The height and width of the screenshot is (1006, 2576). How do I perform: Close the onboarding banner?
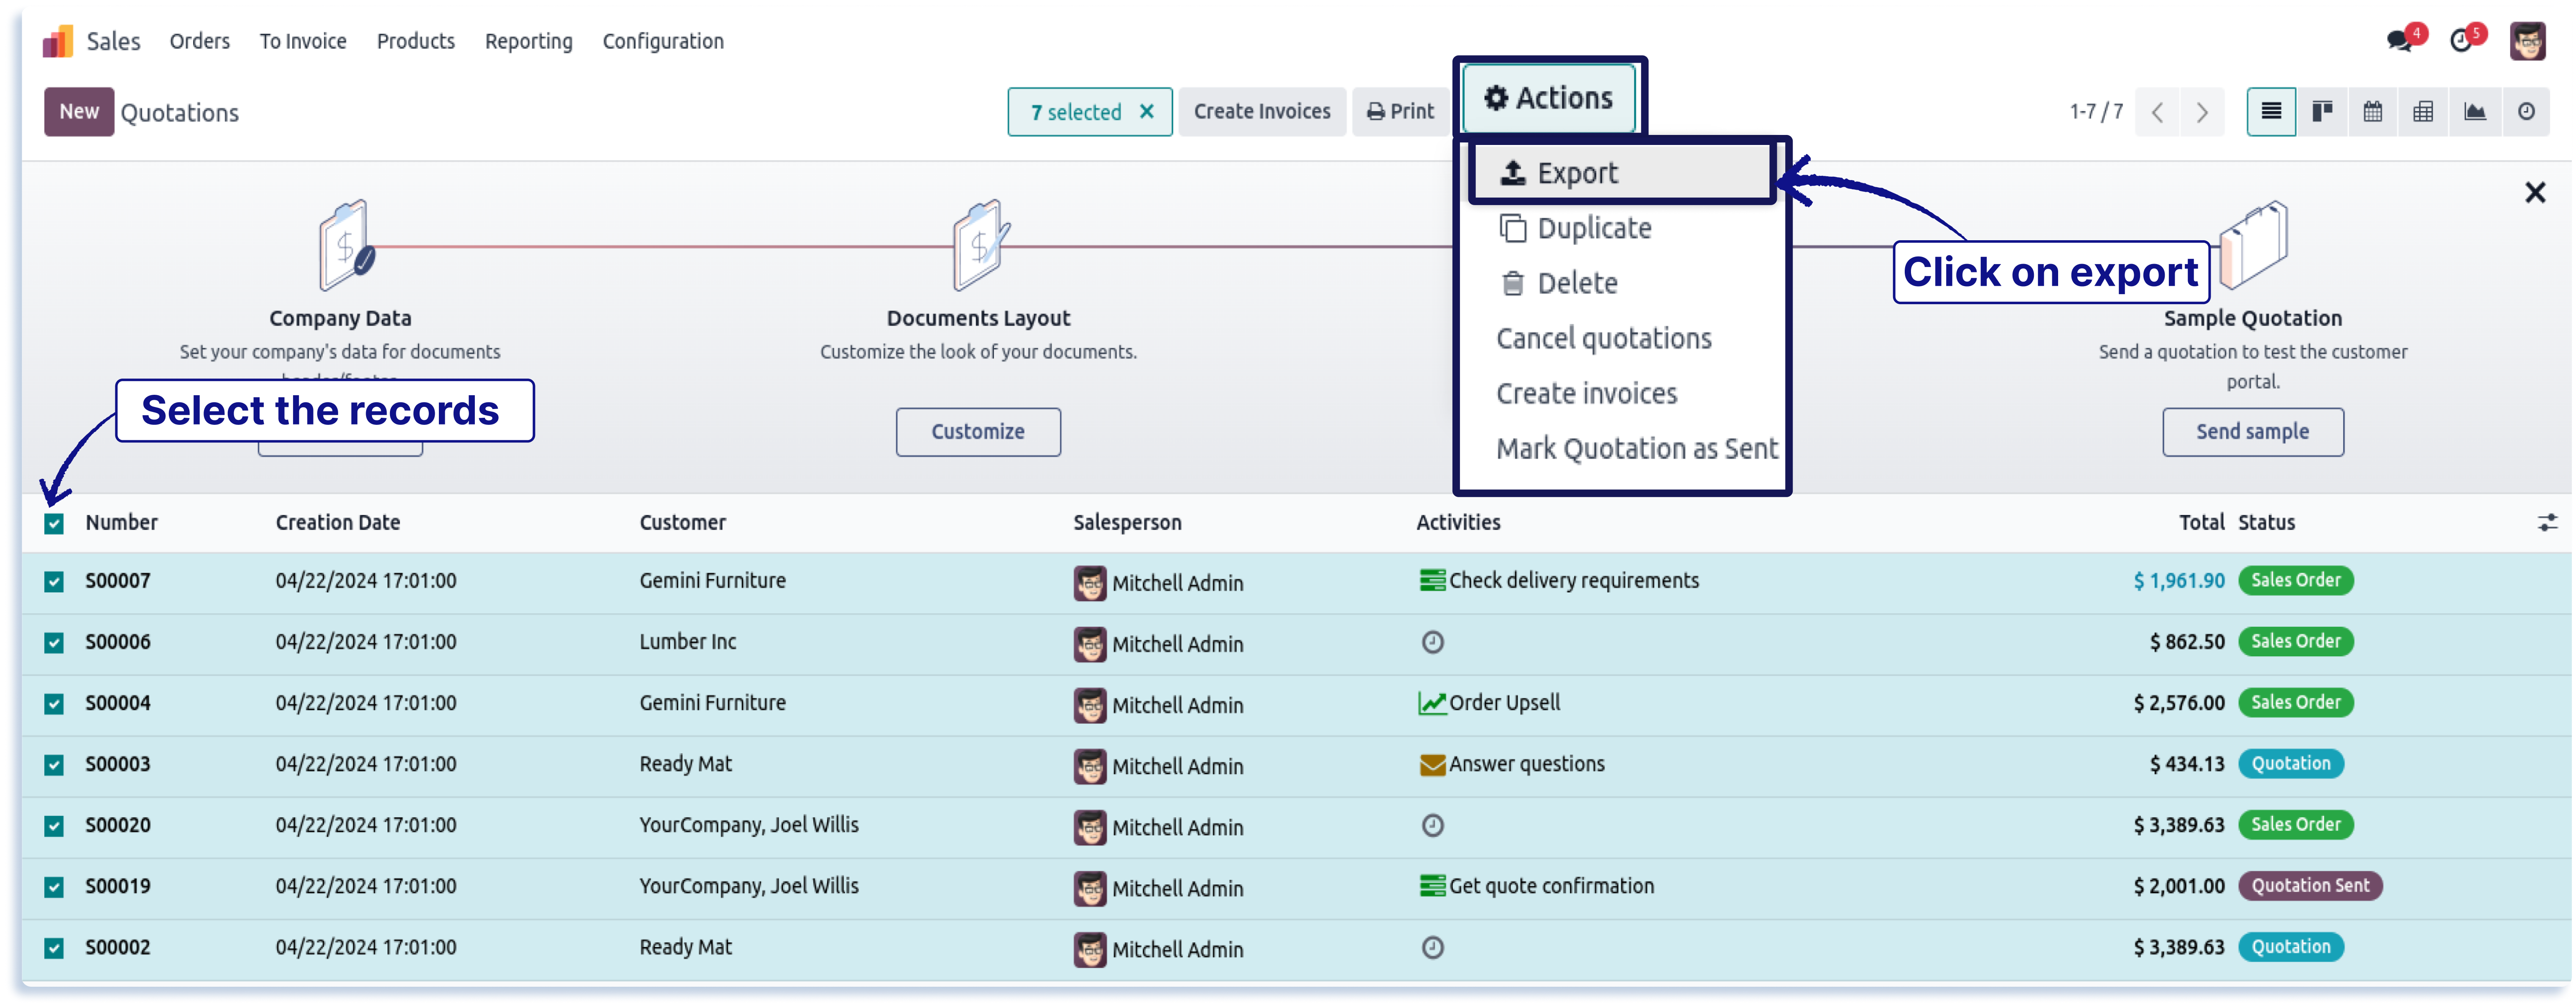coord(2534,192)
